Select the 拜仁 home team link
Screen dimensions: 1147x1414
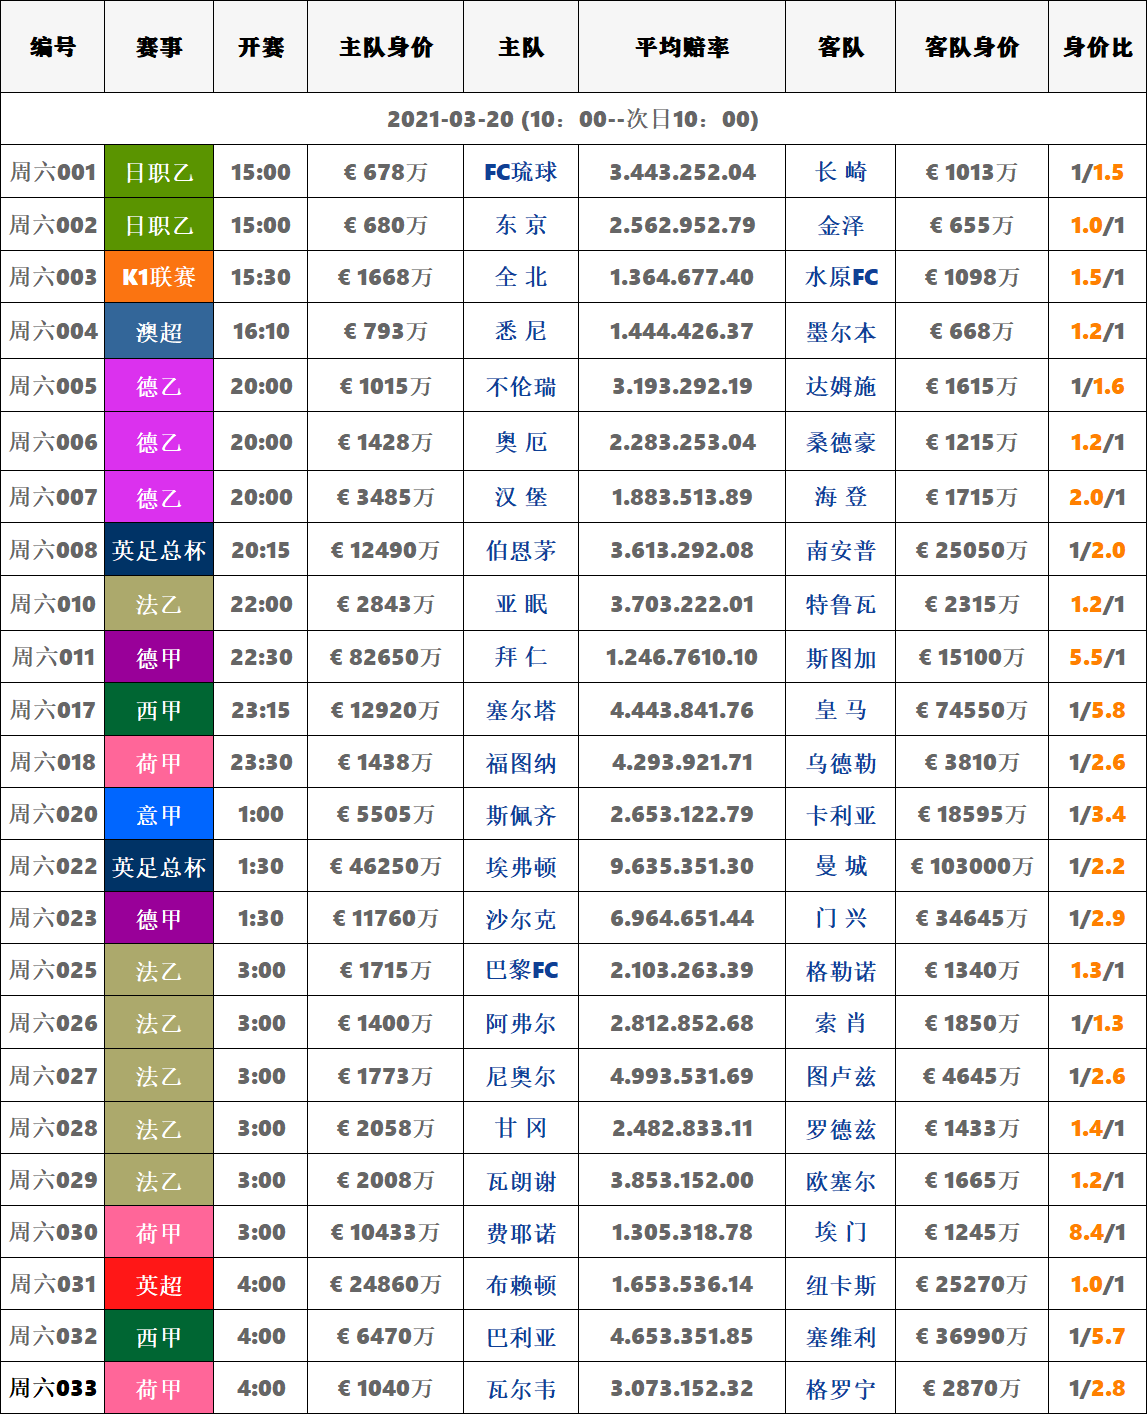pos(520,657)
